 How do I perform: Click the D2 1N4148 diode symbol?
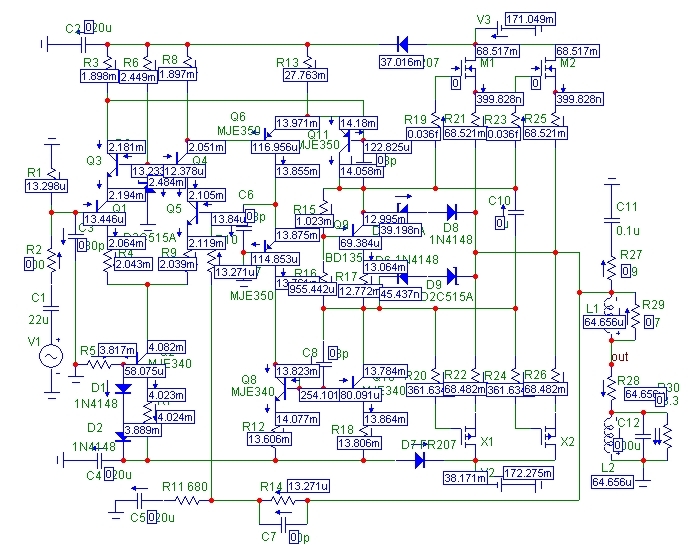point(123,437)
